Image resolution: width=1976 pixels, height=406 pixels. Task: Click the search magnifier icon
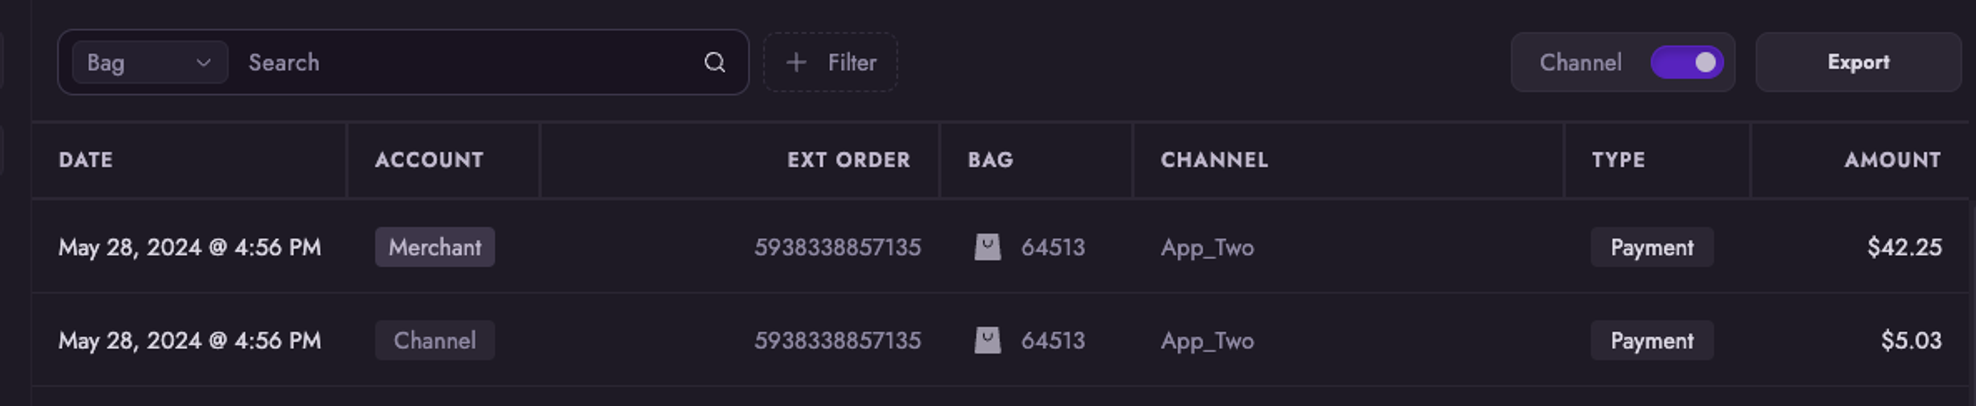(714, 62)
